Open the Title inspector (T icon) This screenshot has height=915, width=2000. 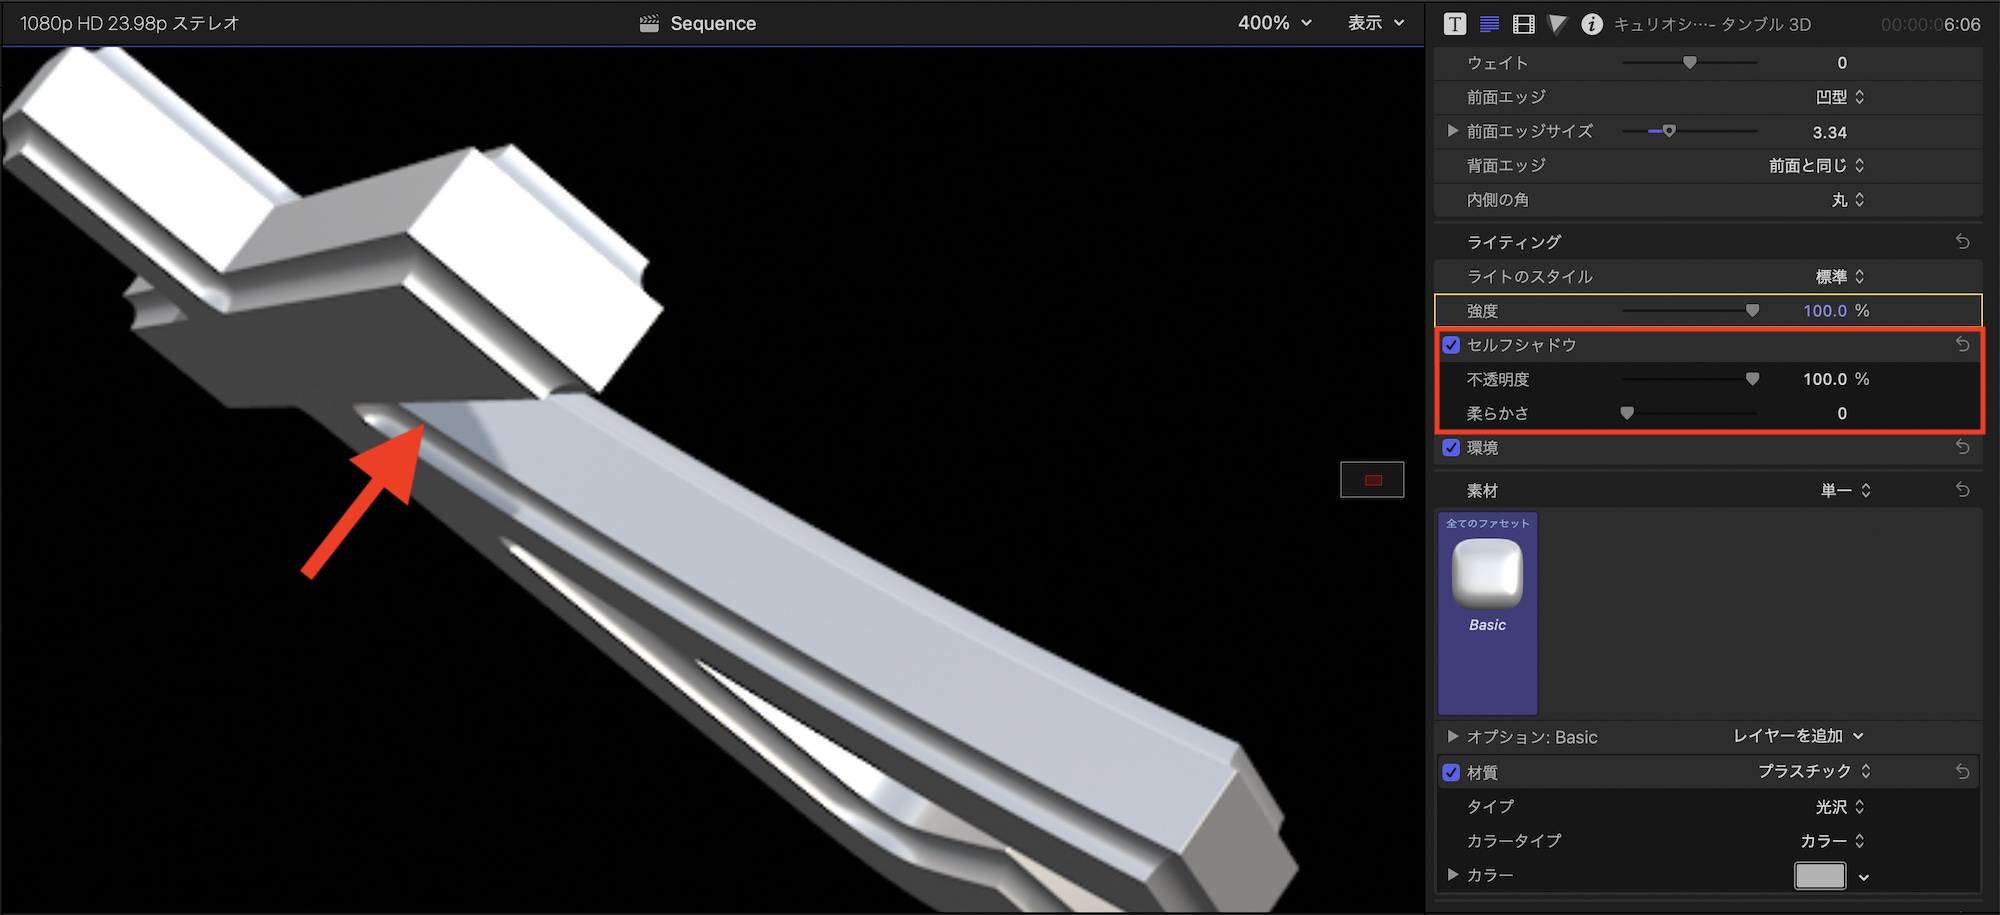[1455, 24]
